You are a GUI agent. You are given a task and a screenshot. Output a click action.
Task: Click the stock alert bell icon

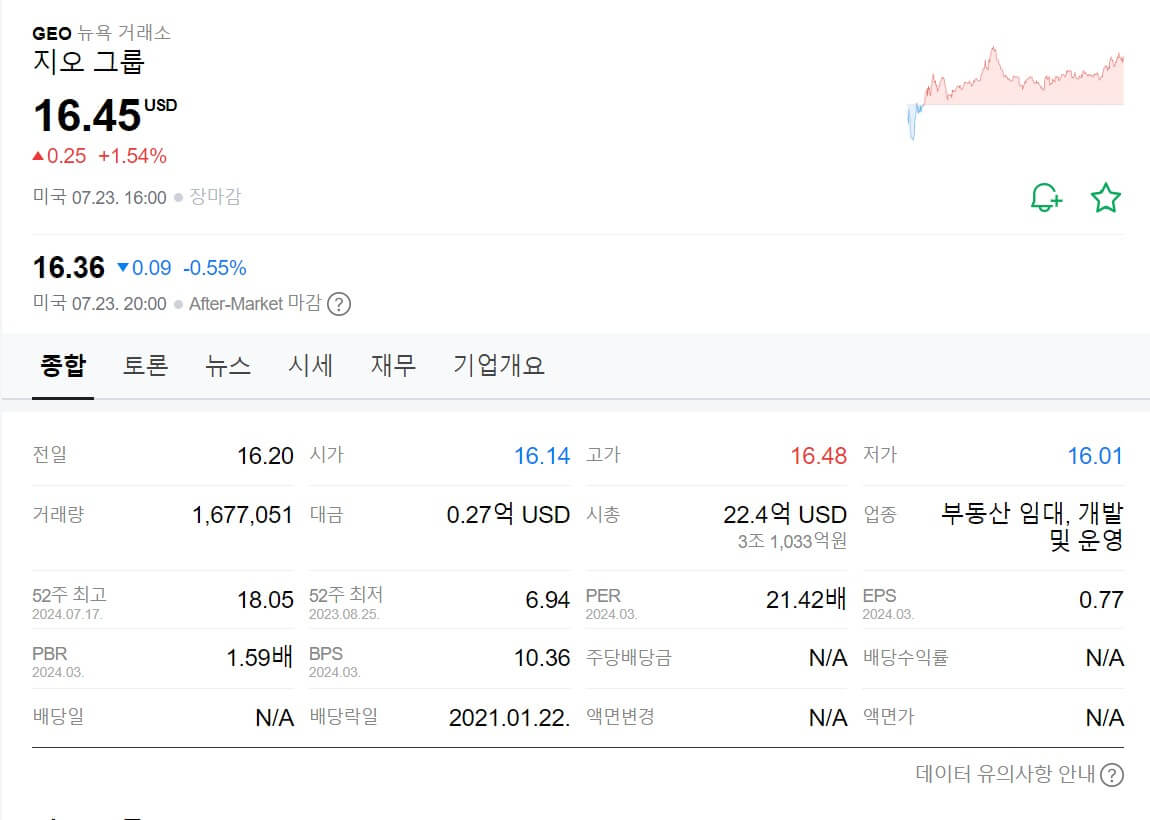point(1046,197)
